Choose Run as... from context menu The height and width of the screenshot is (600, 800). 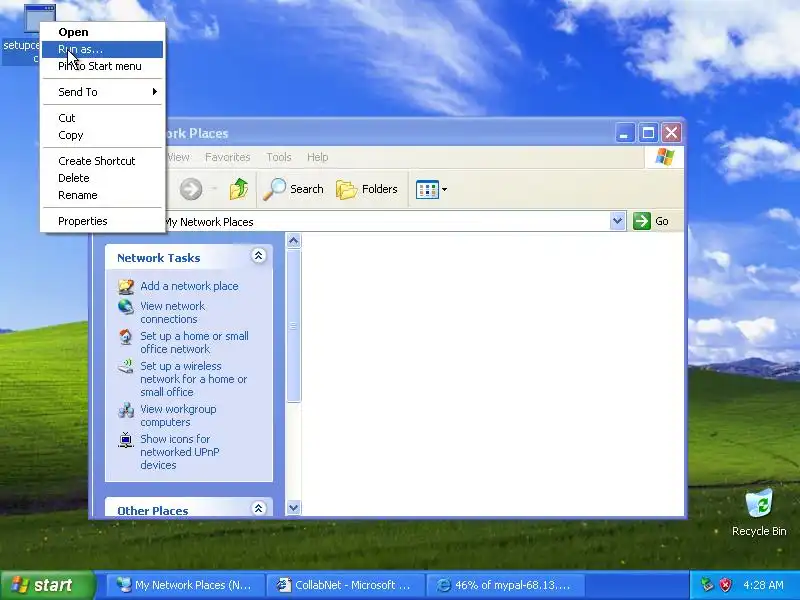point(102,49)
